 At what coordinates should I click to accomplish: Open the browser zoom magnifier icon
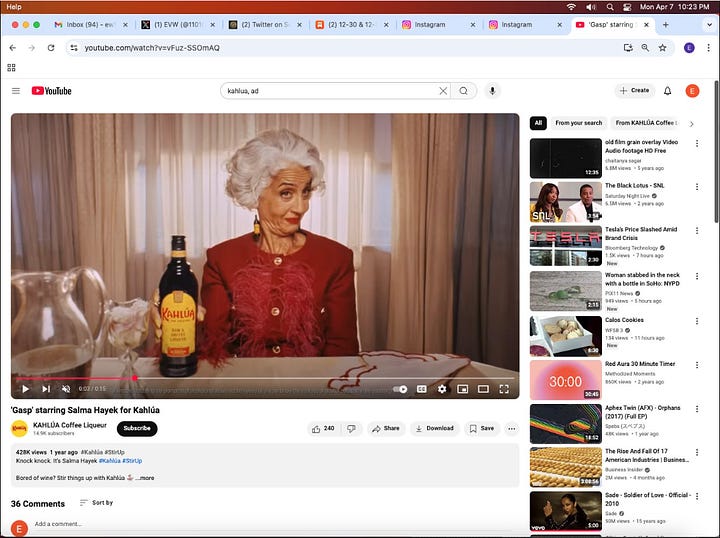click(x=645, y=48)
